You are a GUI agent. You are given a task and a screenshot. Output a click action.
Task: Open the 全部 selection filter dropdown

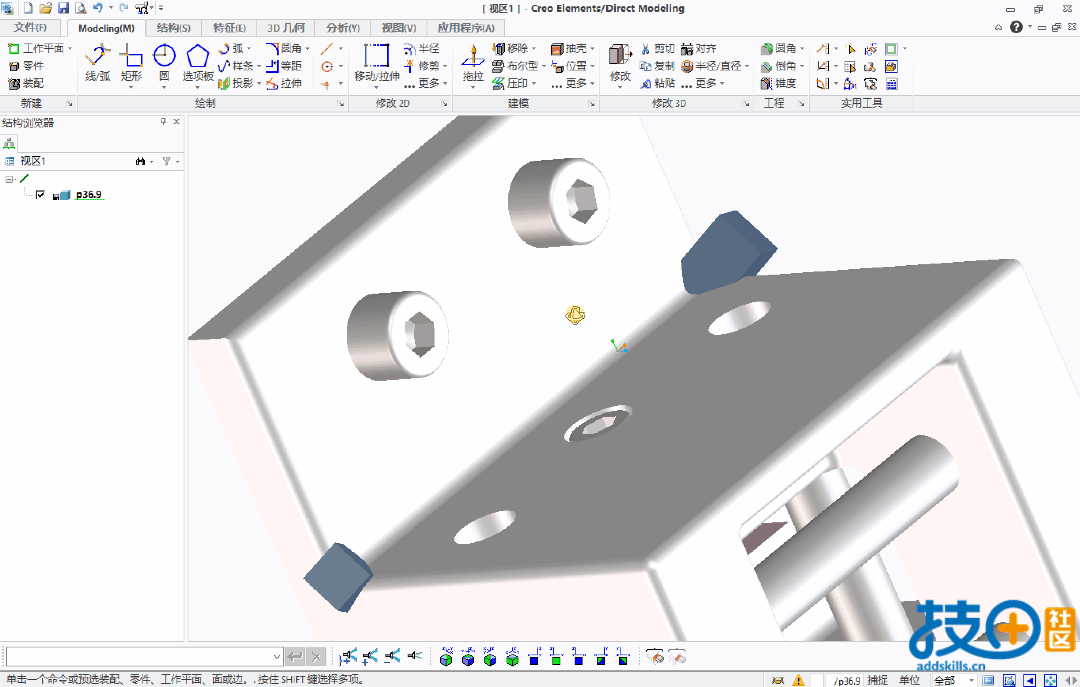click(x=971, y=680)
